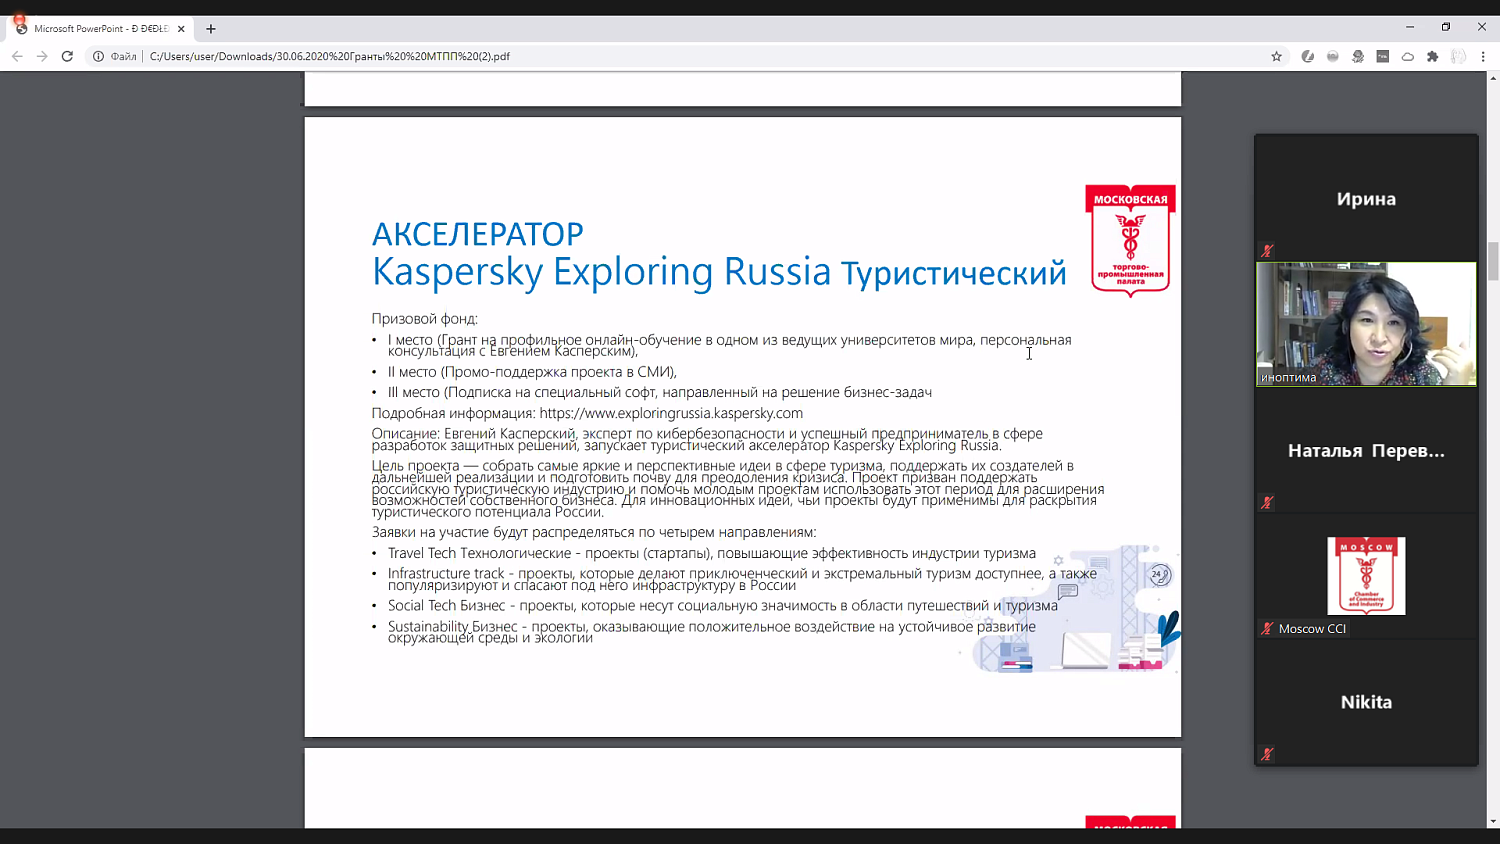Image resolution: width=1500 pixels, height=844 pixels.
Task: Open the file info icon beside Файл
Action: (98, 56)
